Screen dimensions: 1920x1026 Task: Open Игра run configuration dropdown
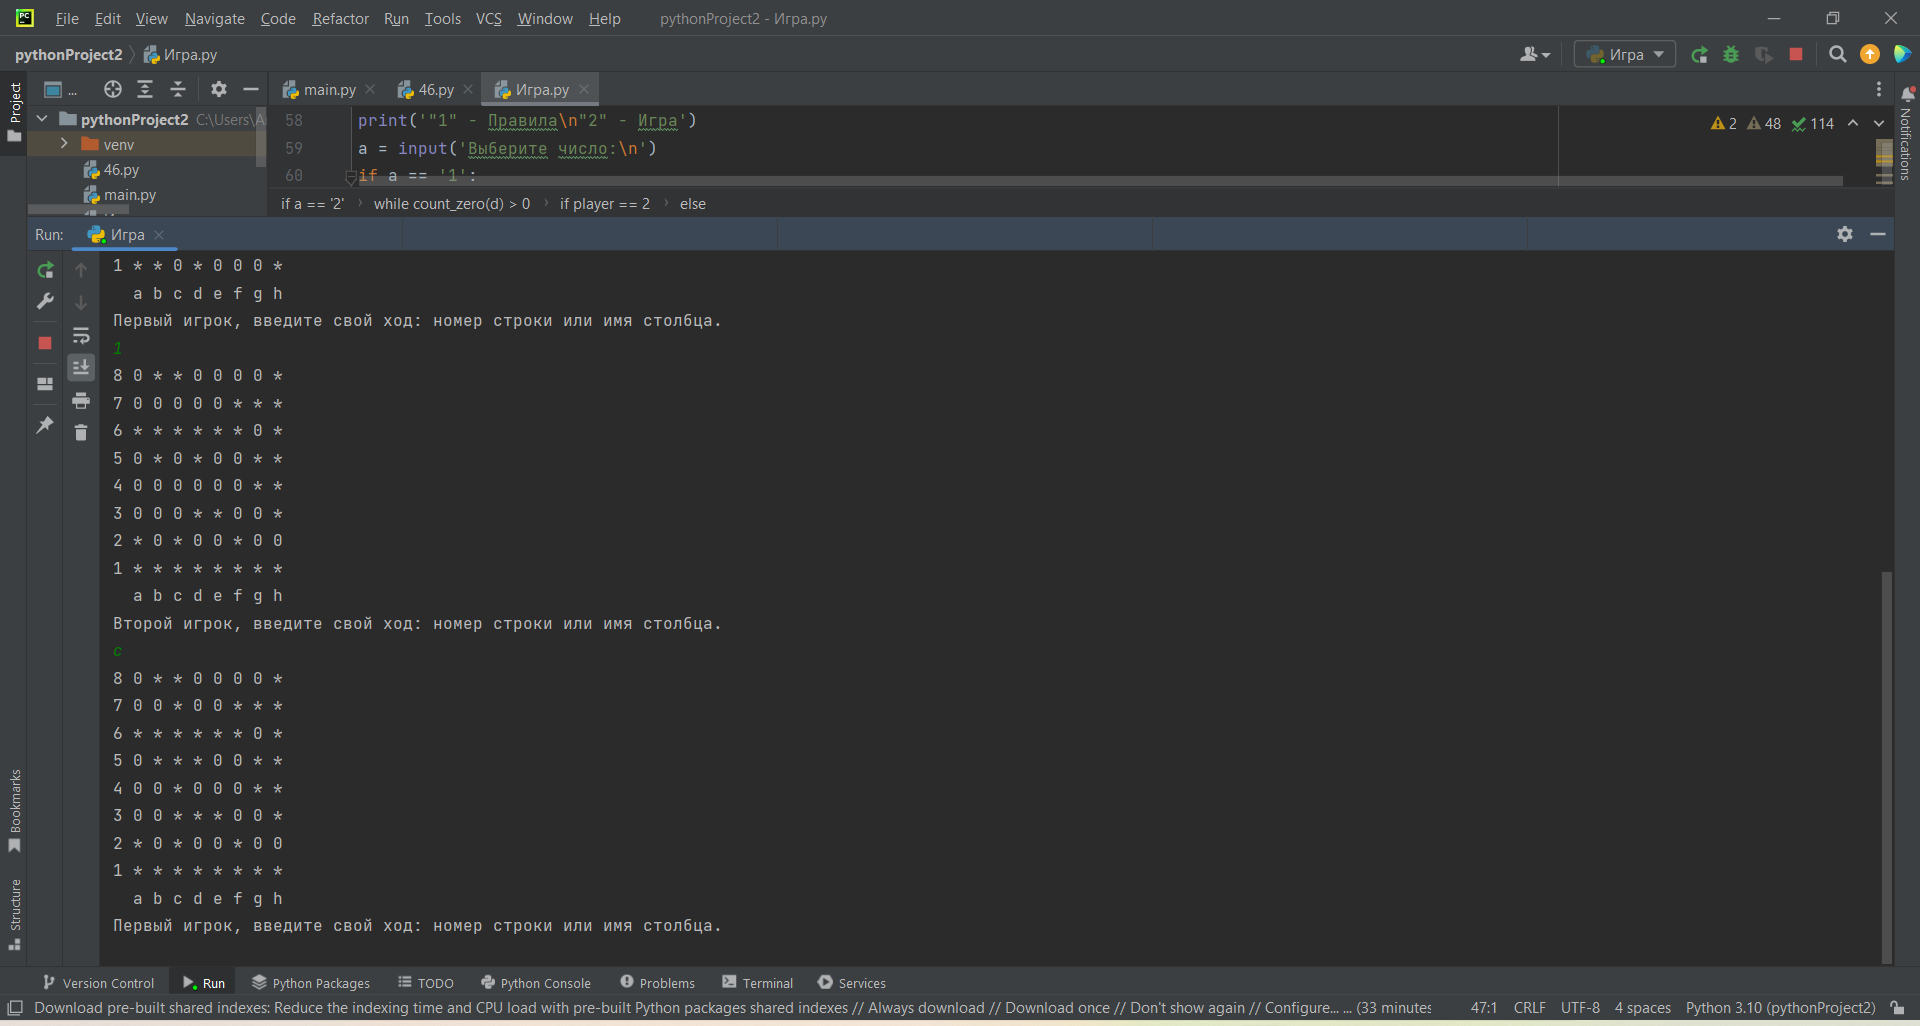[1625, 55]
